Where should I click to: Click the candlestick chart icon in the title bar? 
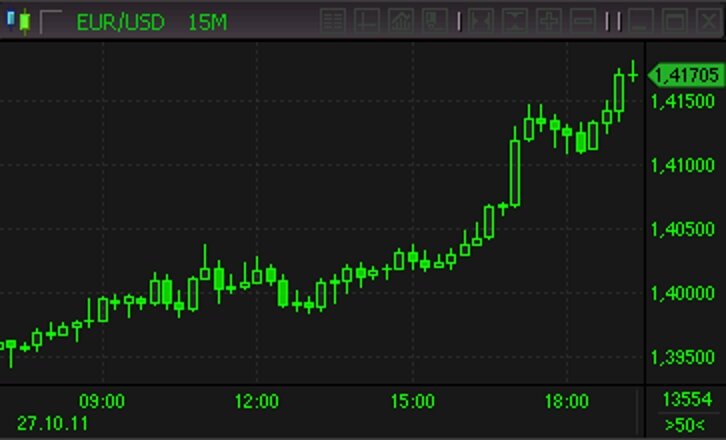(x=19, y=21)
